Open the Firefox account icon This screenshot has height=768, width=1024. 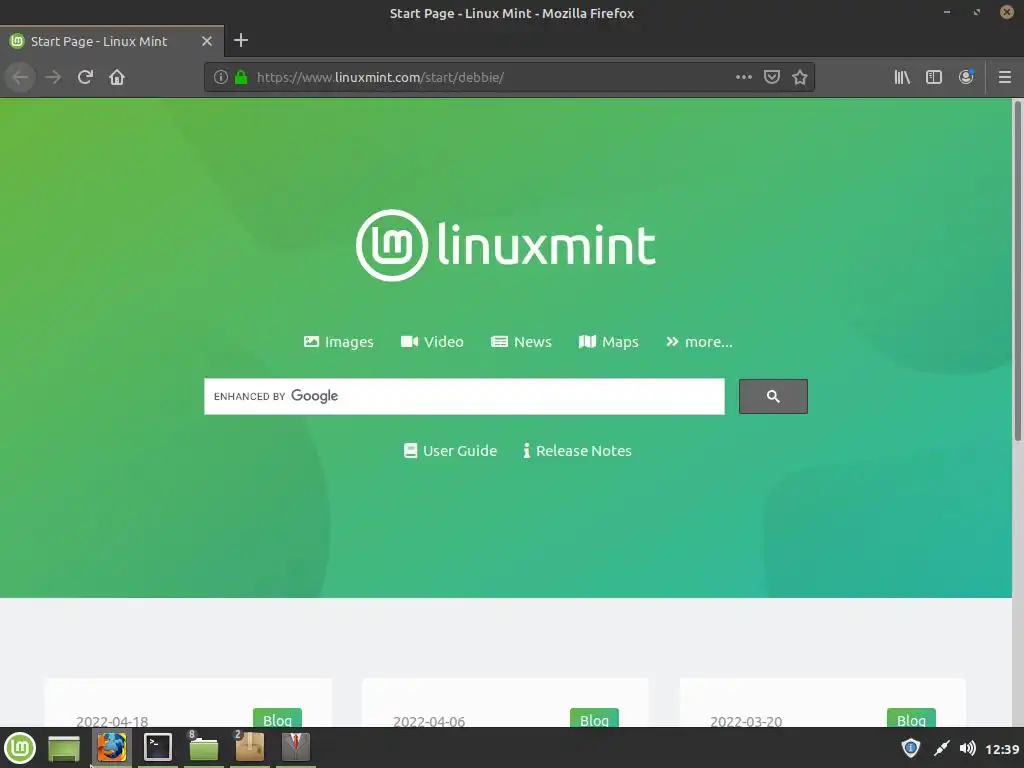point(966,77)
